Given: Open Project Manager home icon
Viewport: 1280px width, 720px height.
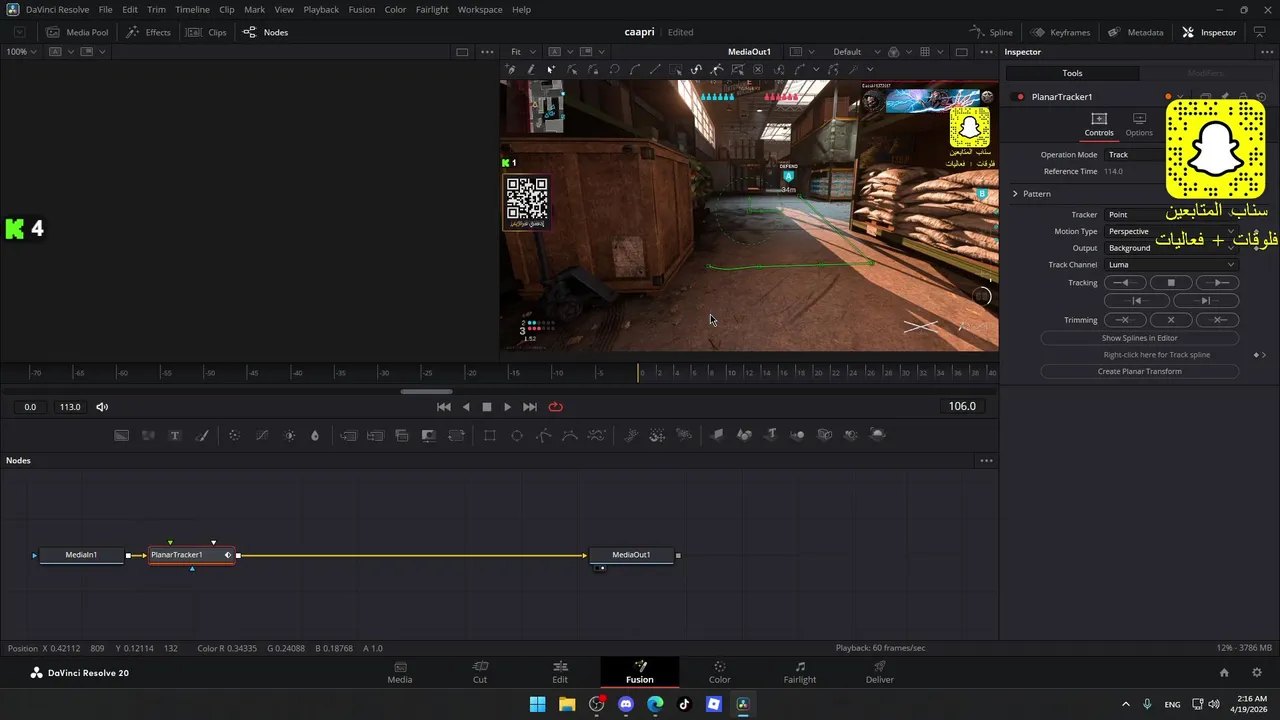Looking at the screenshot, I should [1224, 673].
